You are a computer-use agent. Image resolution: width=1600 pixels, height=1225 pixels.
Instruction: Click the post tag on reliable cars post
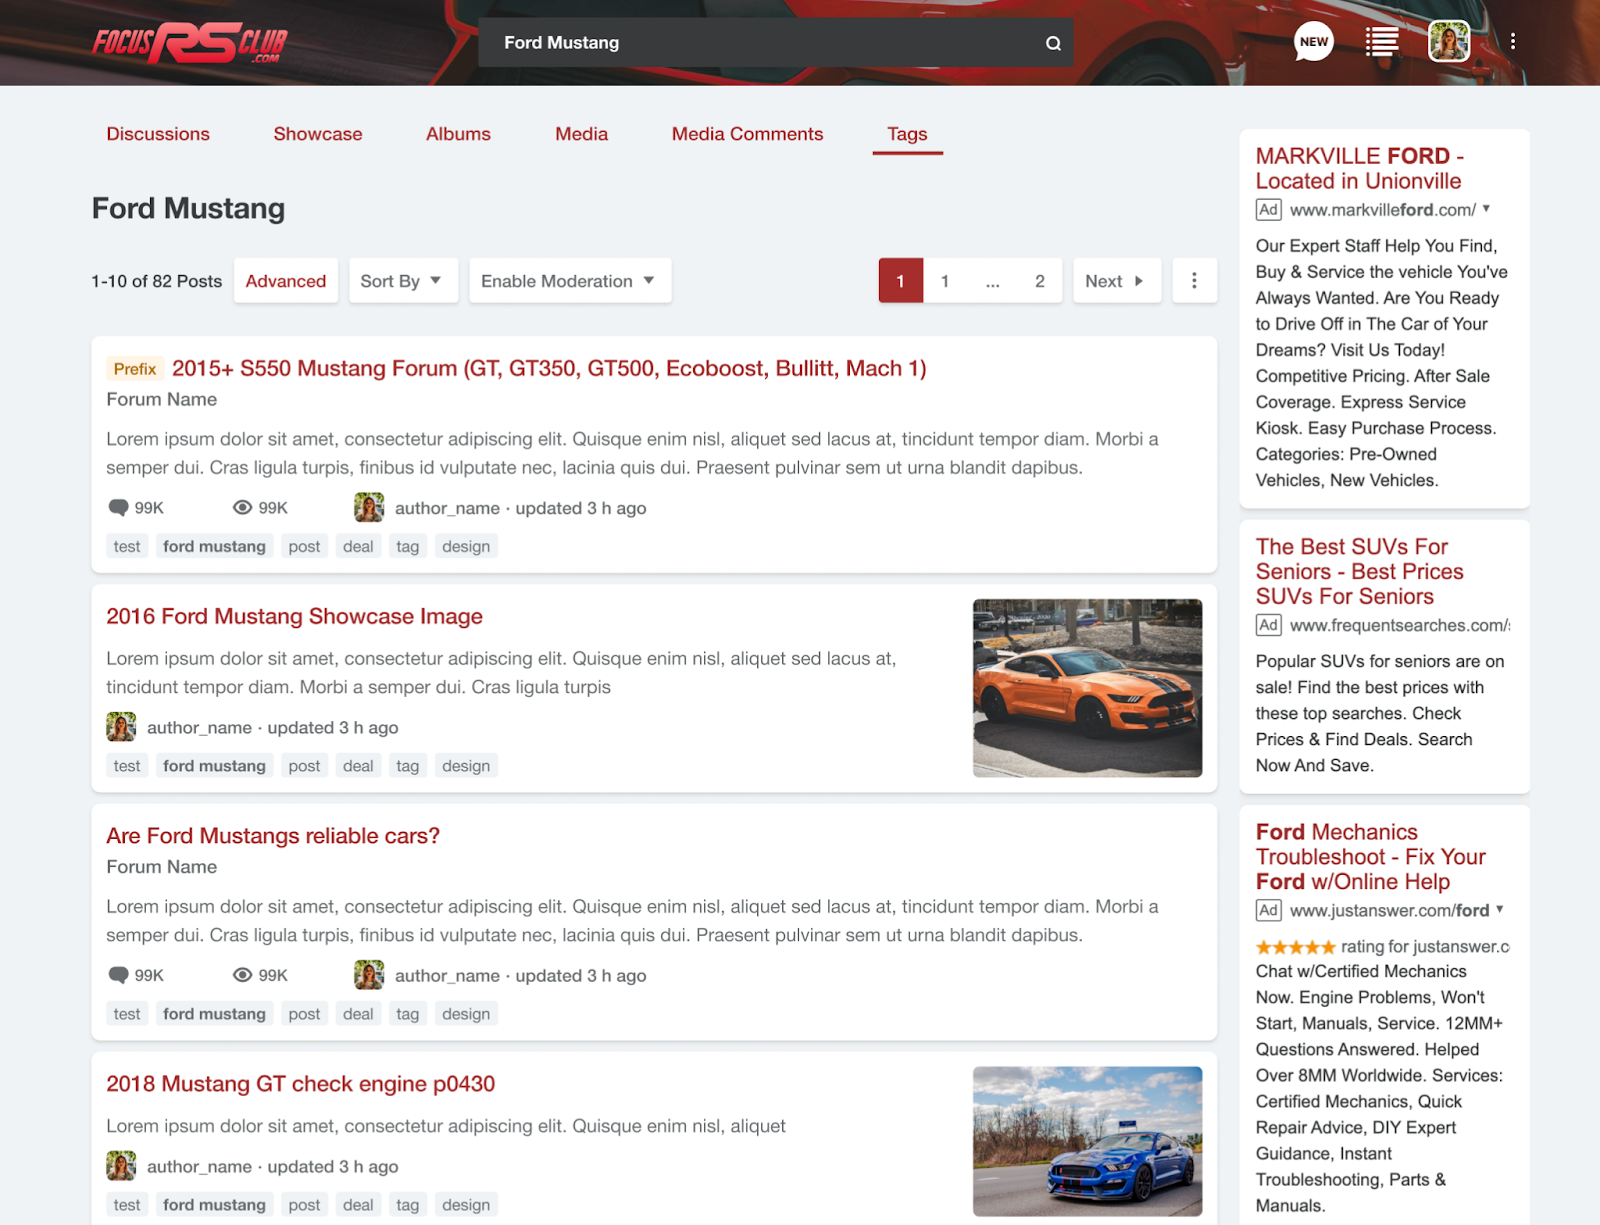(x=304, y=1014)
